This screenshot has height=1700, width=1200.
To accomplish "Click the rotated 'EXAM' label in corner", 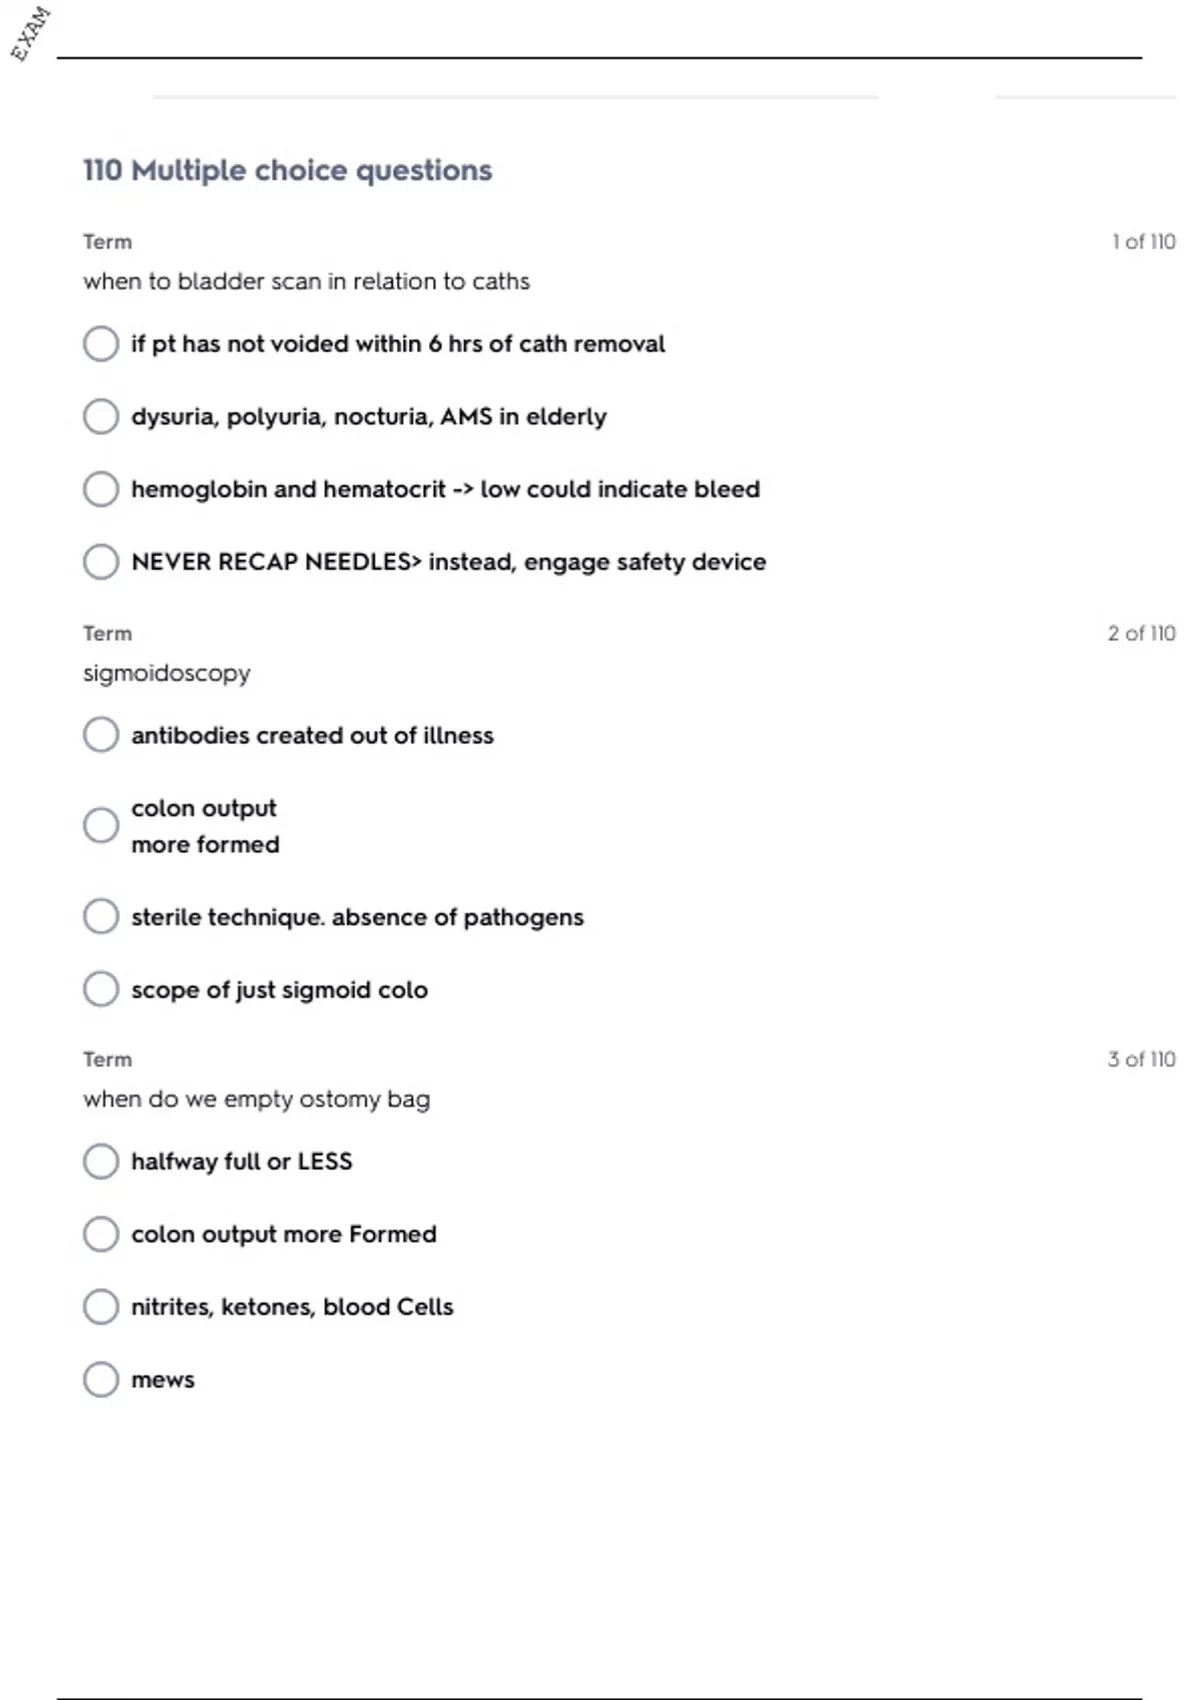I will [30, 34].
